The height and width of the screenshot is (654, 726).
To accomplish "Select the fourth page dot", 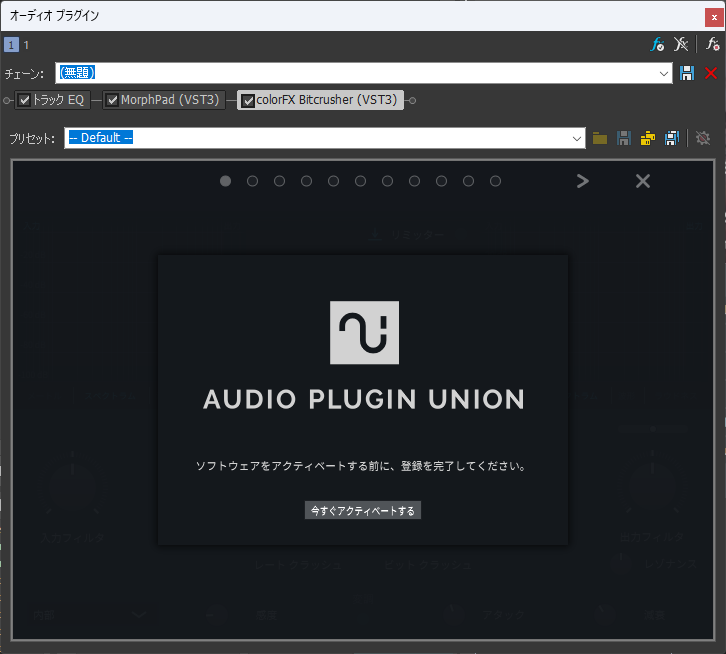I will (x=307, y=181).
